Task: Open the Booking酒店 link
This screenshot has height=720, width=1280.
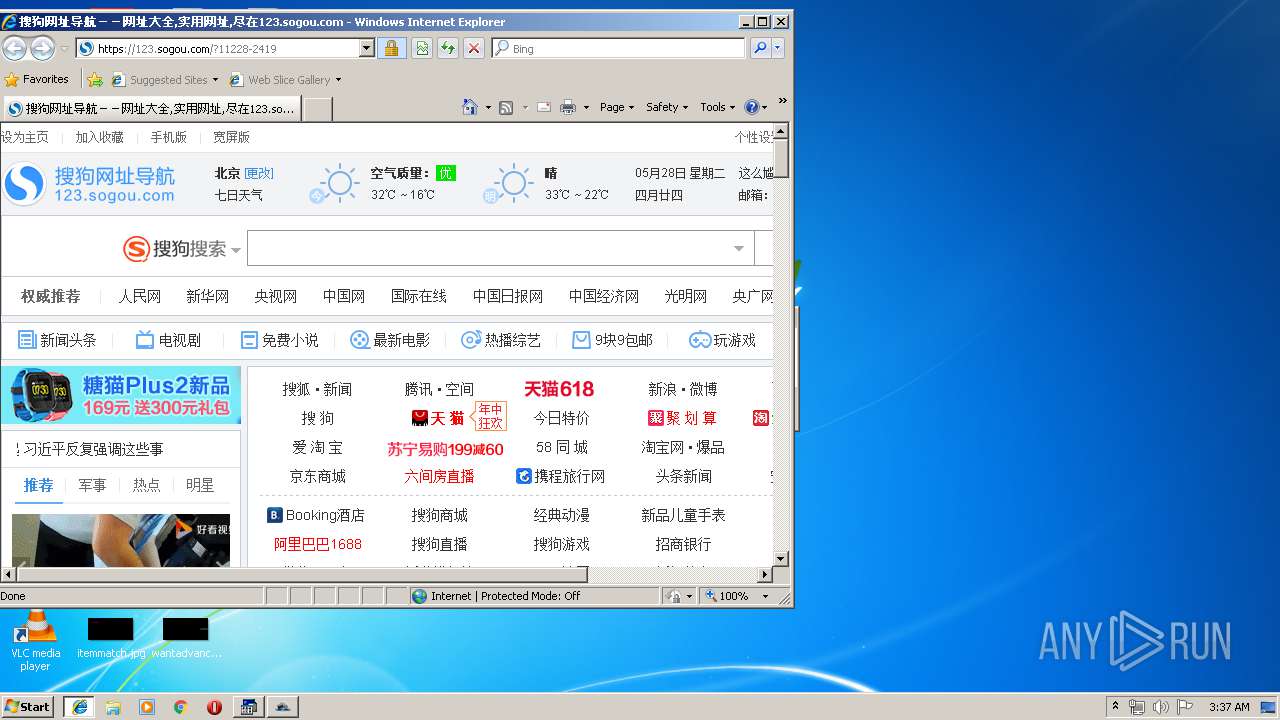Action: (316, 515)
